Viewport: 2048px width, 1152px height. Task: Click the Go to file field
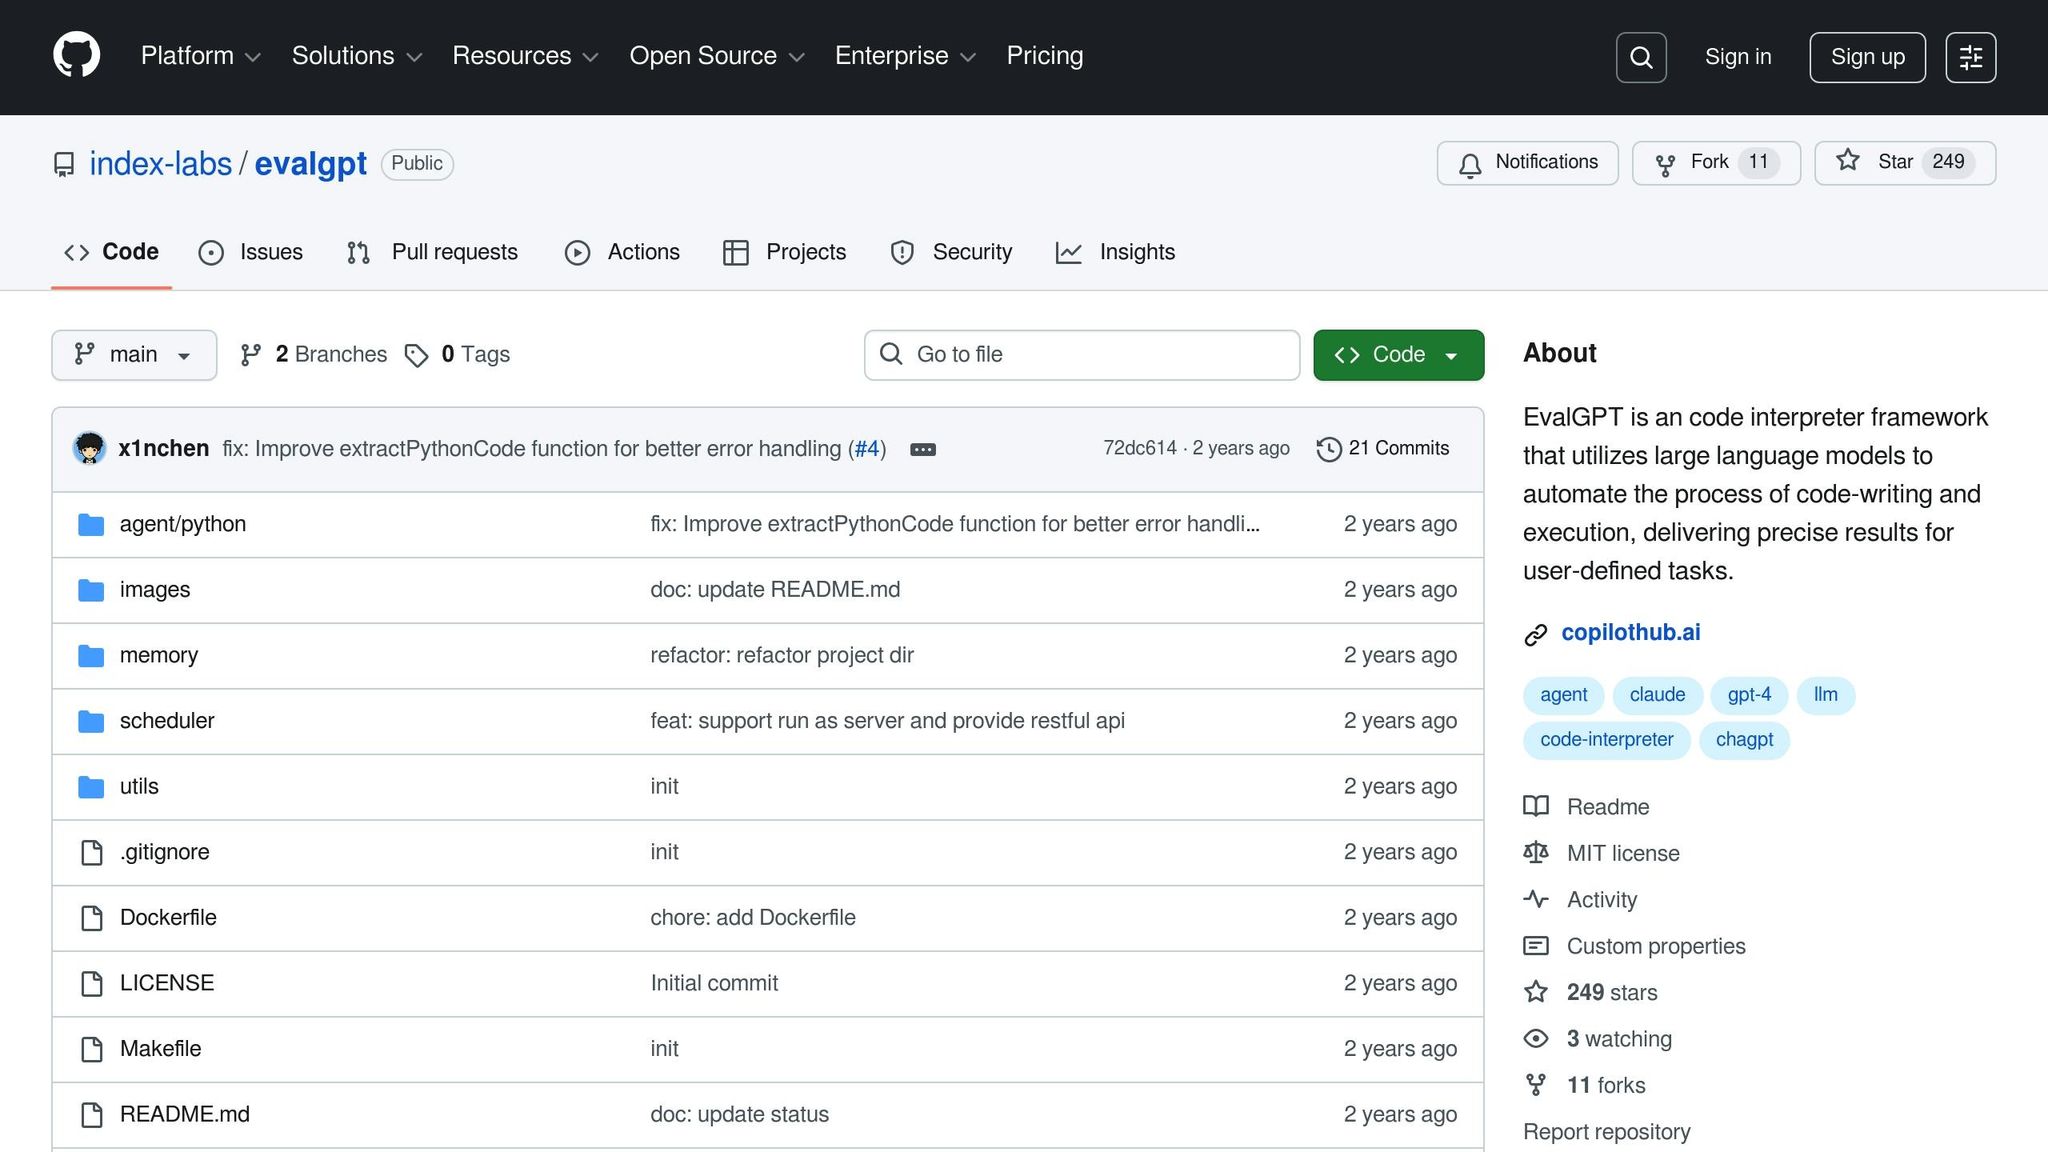click(1081, 355)
